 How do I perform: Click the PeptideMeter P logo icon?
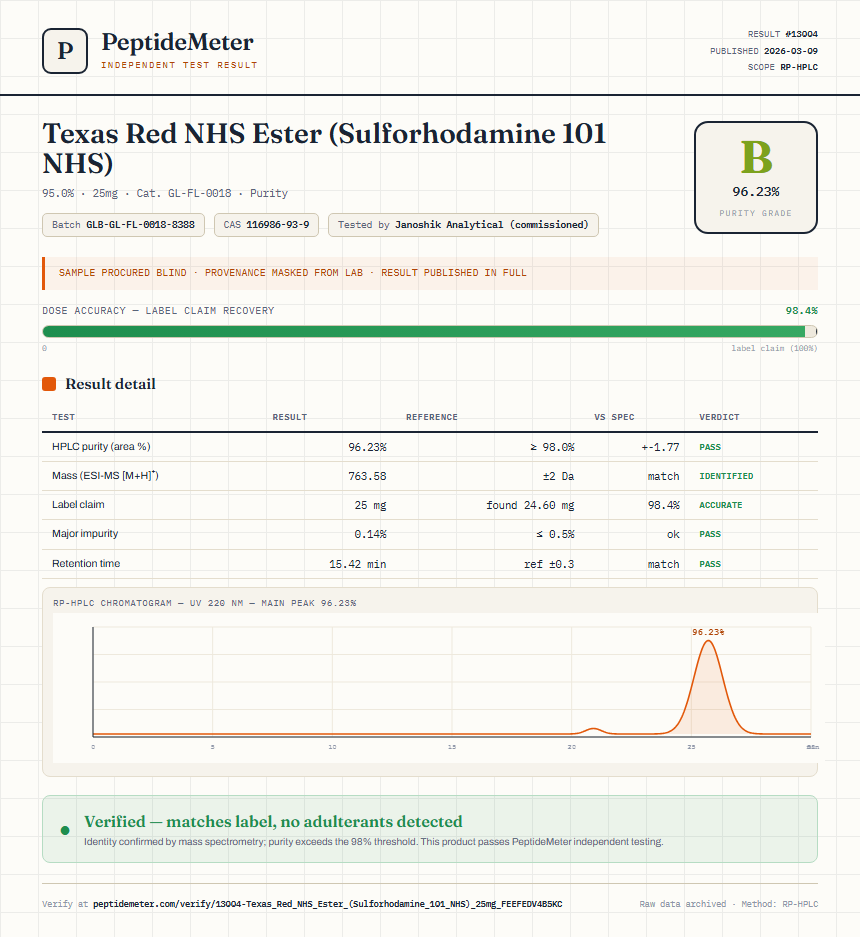[x=65, y=51]
